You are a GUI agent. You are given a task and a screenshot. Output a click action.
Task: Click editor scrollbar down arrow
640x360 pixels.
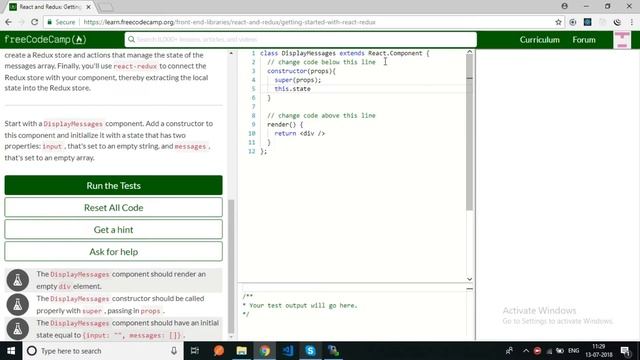click(x=469, y=279)
